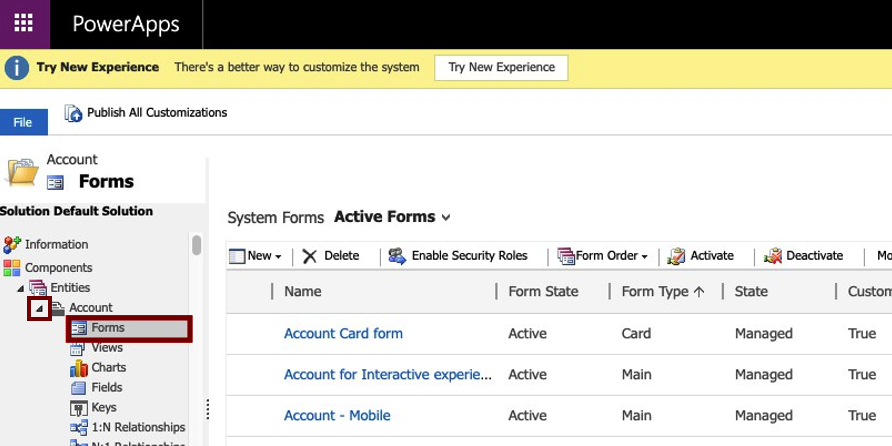Click the Entities icon in tree
Screen dimensions: 892x446
(x=38, y=288)
